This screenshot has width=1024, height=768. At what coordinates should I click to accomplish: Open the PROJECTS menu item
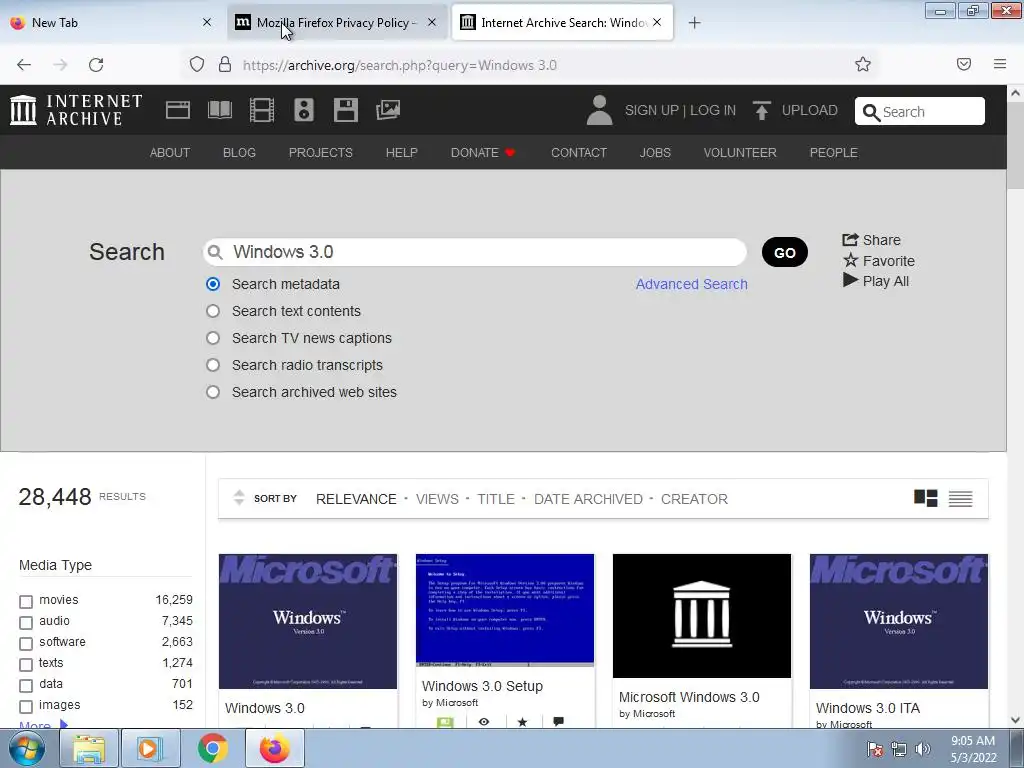[321, 152]
